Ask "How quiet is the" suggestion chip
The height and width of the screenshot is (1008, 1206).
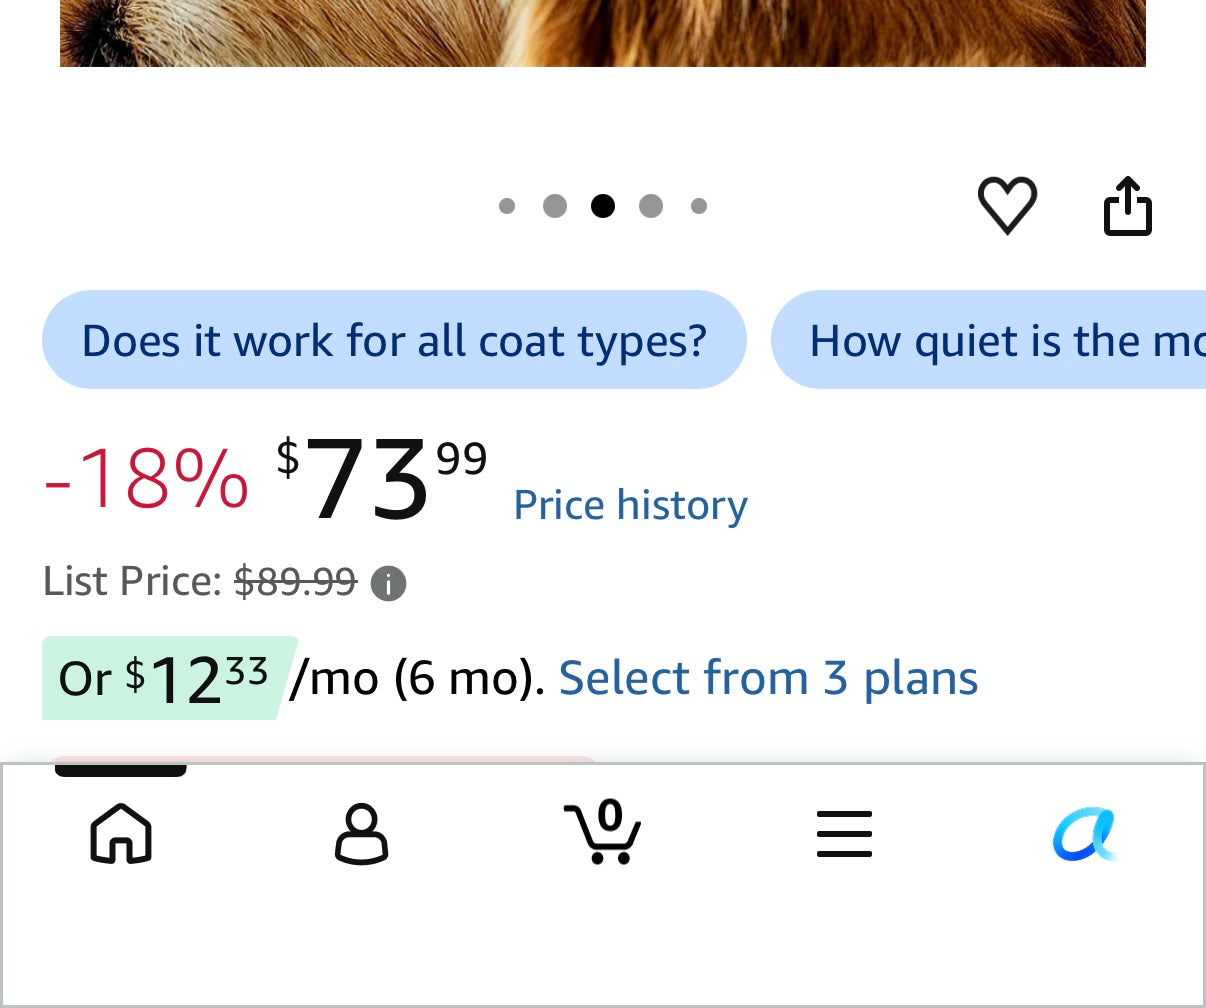(x=988, y=340)
